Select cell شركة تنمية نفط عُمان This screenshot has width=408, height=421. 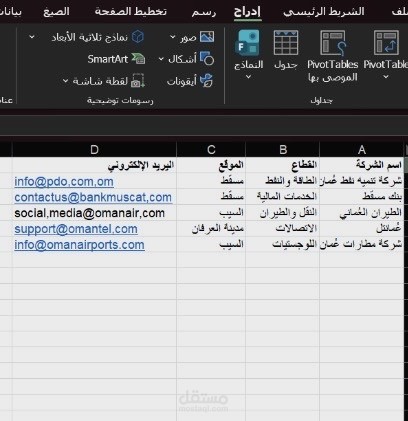pyautogui.click(x=361, y=181)
